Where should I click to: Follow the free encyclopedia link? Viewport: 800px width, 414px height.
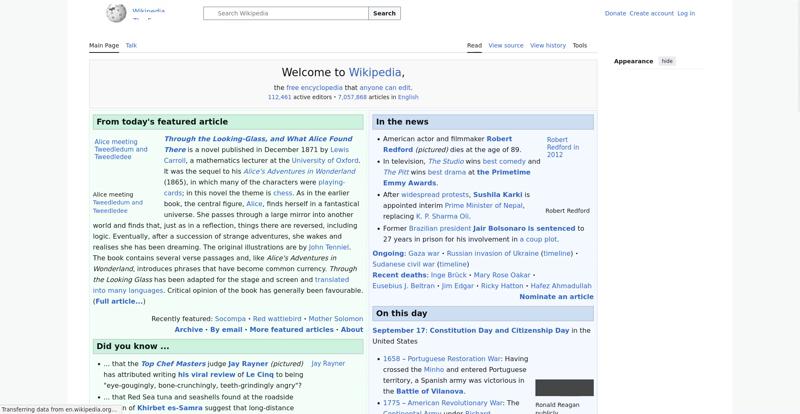coord(314,88)
